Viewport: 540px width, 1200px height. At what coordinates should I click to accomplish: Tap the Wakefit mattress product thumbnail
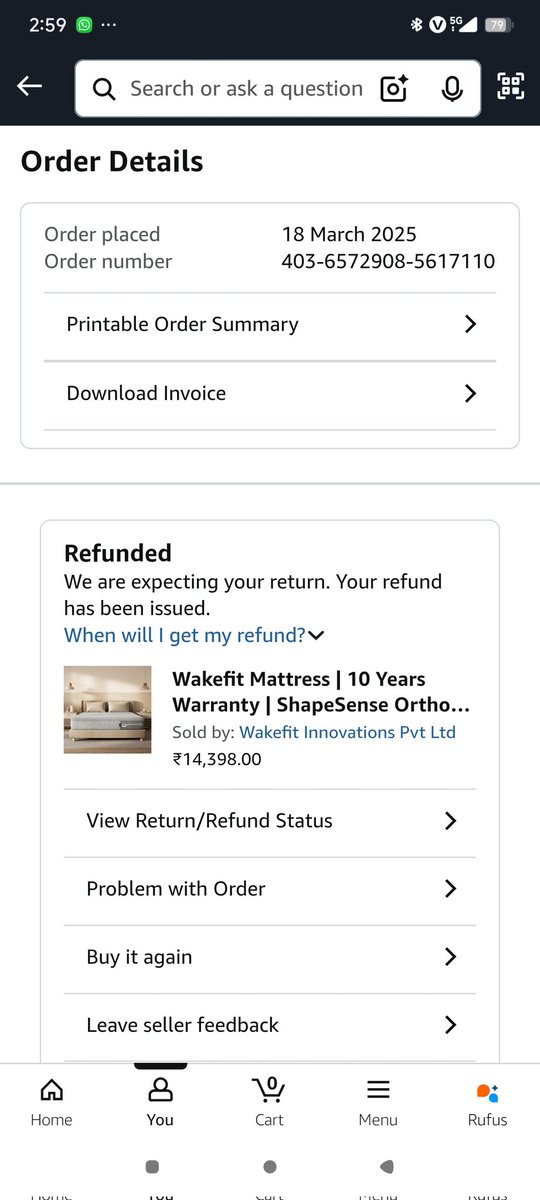pyautogui.click(x=108, y=710)
